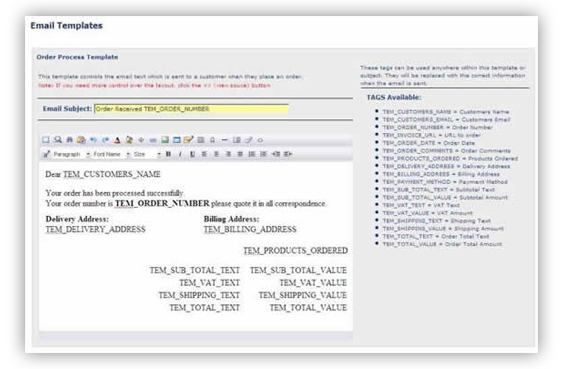Image resolution: width=563 pixels, height=369 pixels.
Task: Click the 'Dear TEM_CUSTOMERS_NAME' line in editor
Action: [x=103, y=174]
